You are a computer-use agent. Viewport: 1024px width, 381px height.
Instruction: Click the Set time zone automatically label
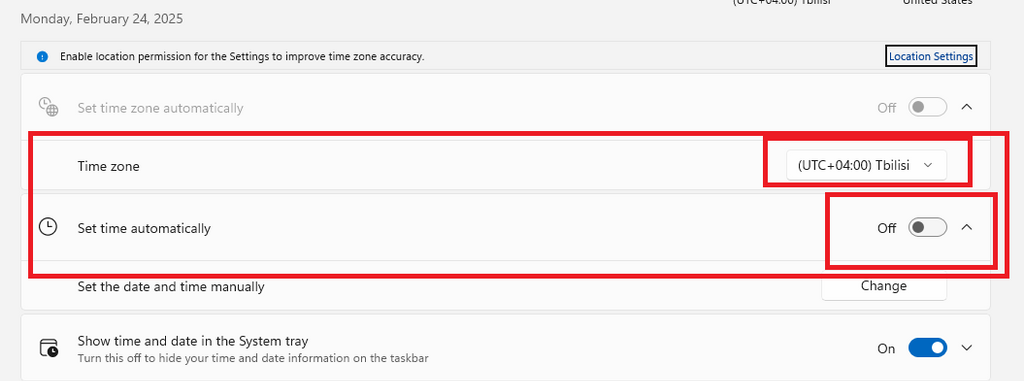click(x=161, y=108)
